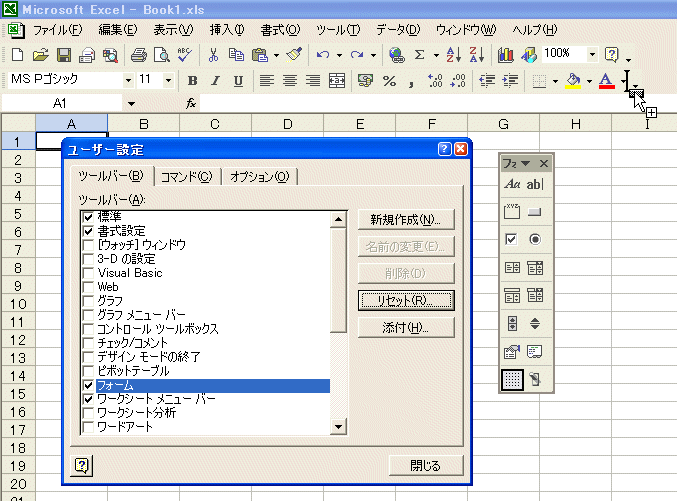Open the Forms toolbar options arrow

coord(525,163)
